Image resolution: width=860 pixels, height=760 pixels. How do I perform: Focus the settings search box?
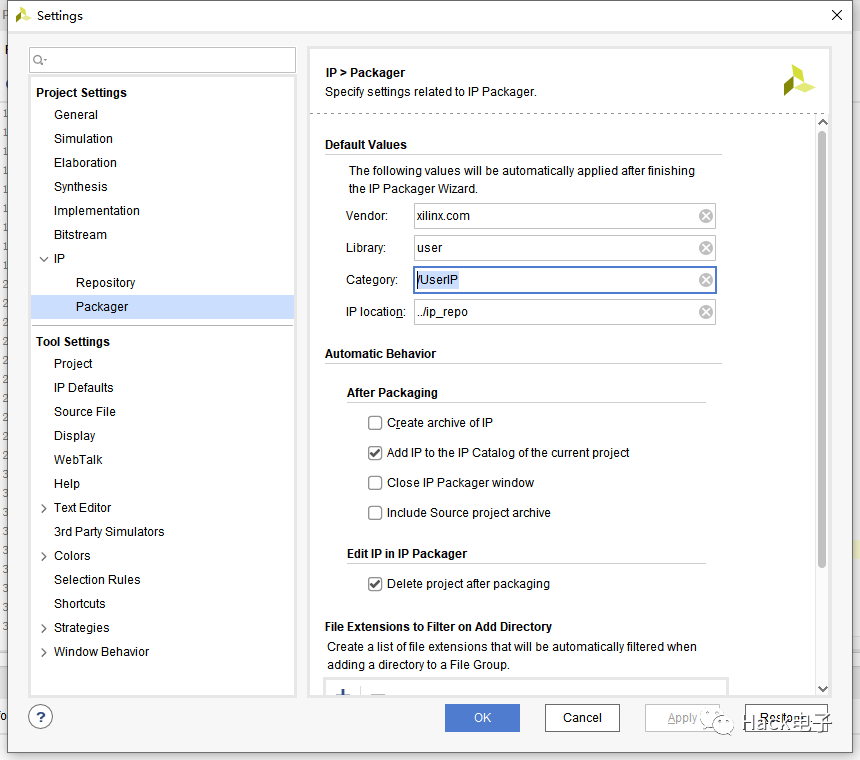[162, 60]
